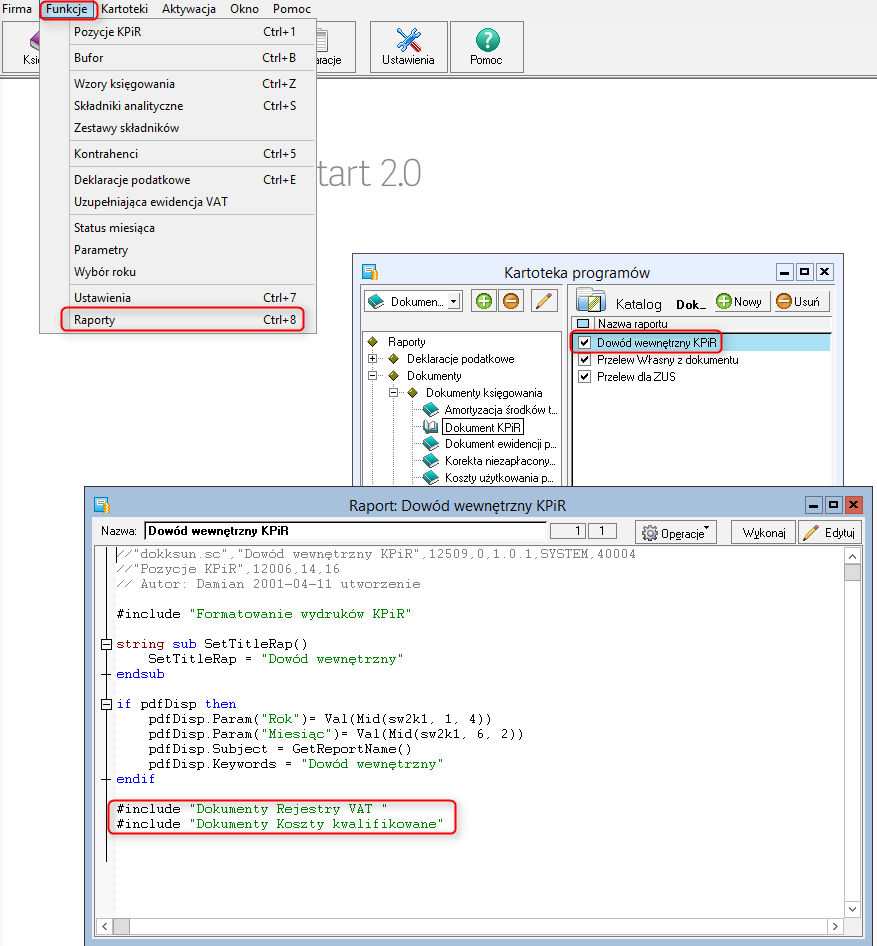This screenshot has width=877, height=946.
Task: Toggle the Przelew dla ZUS checkbox
Action: pyautogui.click(x=585, y=377)
